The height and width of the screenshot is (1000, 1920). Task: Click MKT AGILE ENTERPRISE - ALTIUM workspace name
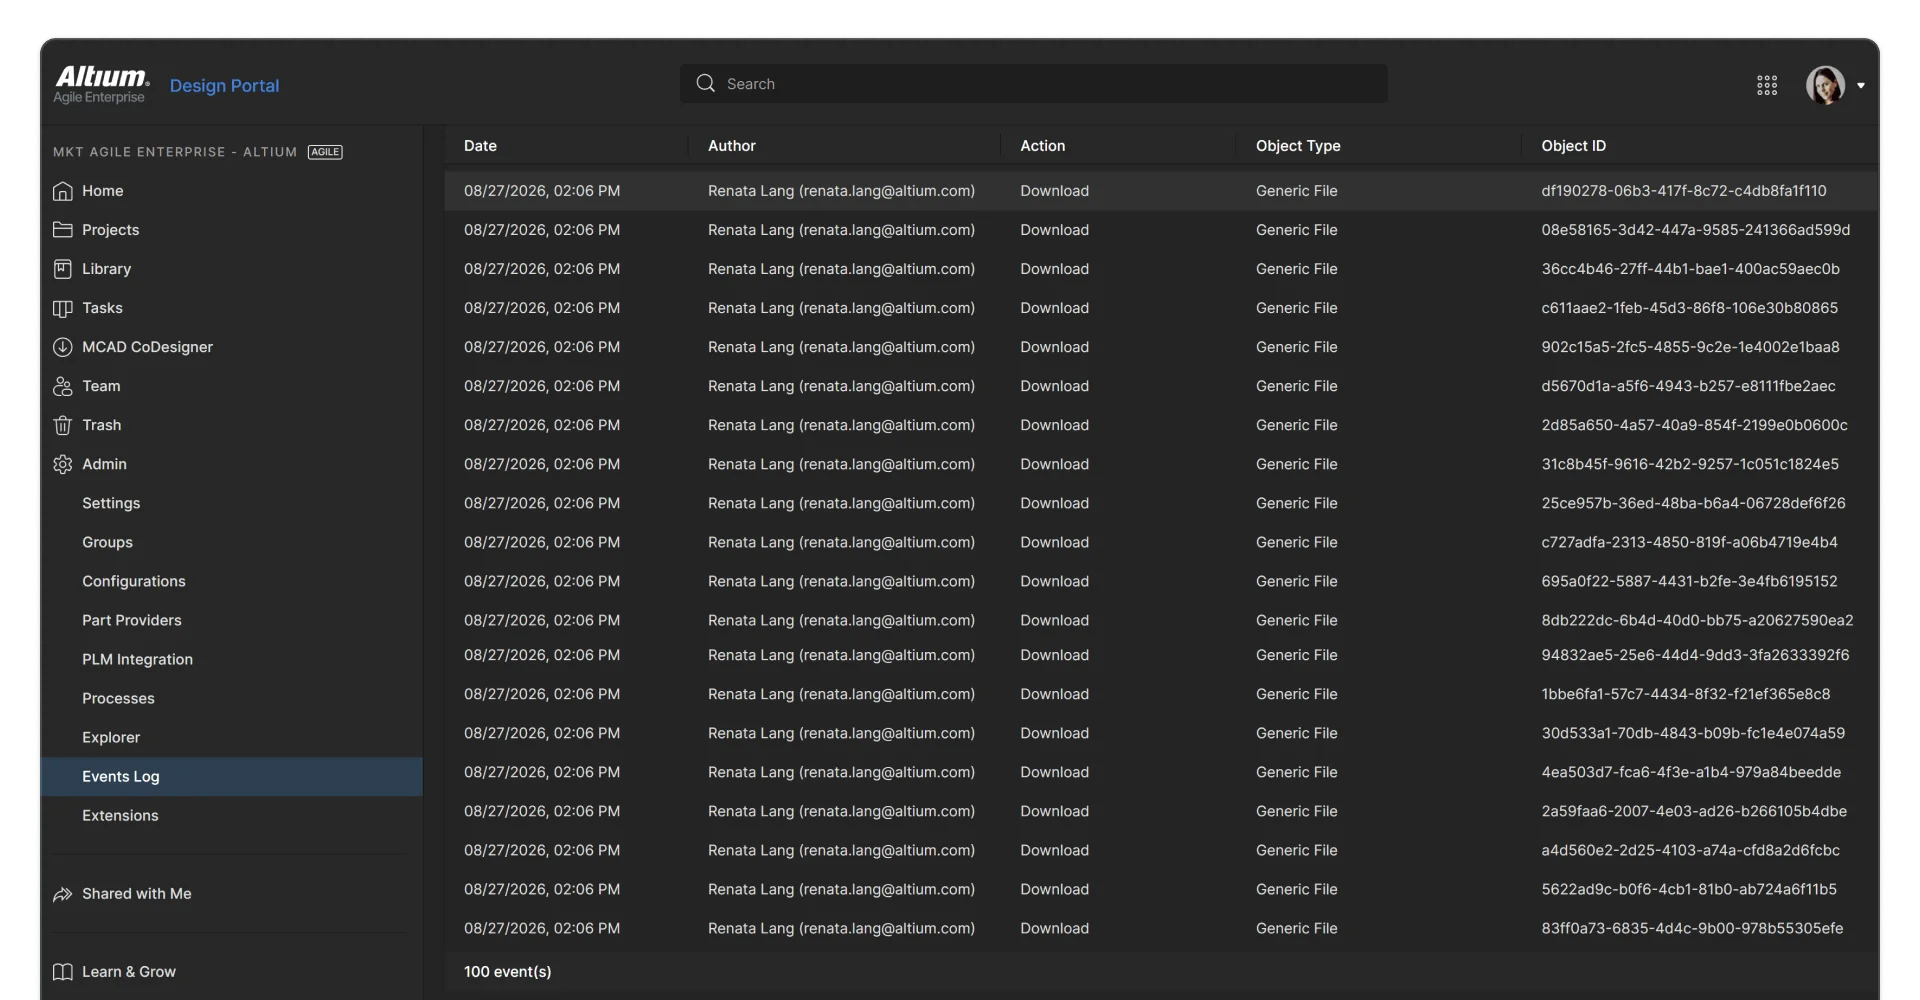175,152
